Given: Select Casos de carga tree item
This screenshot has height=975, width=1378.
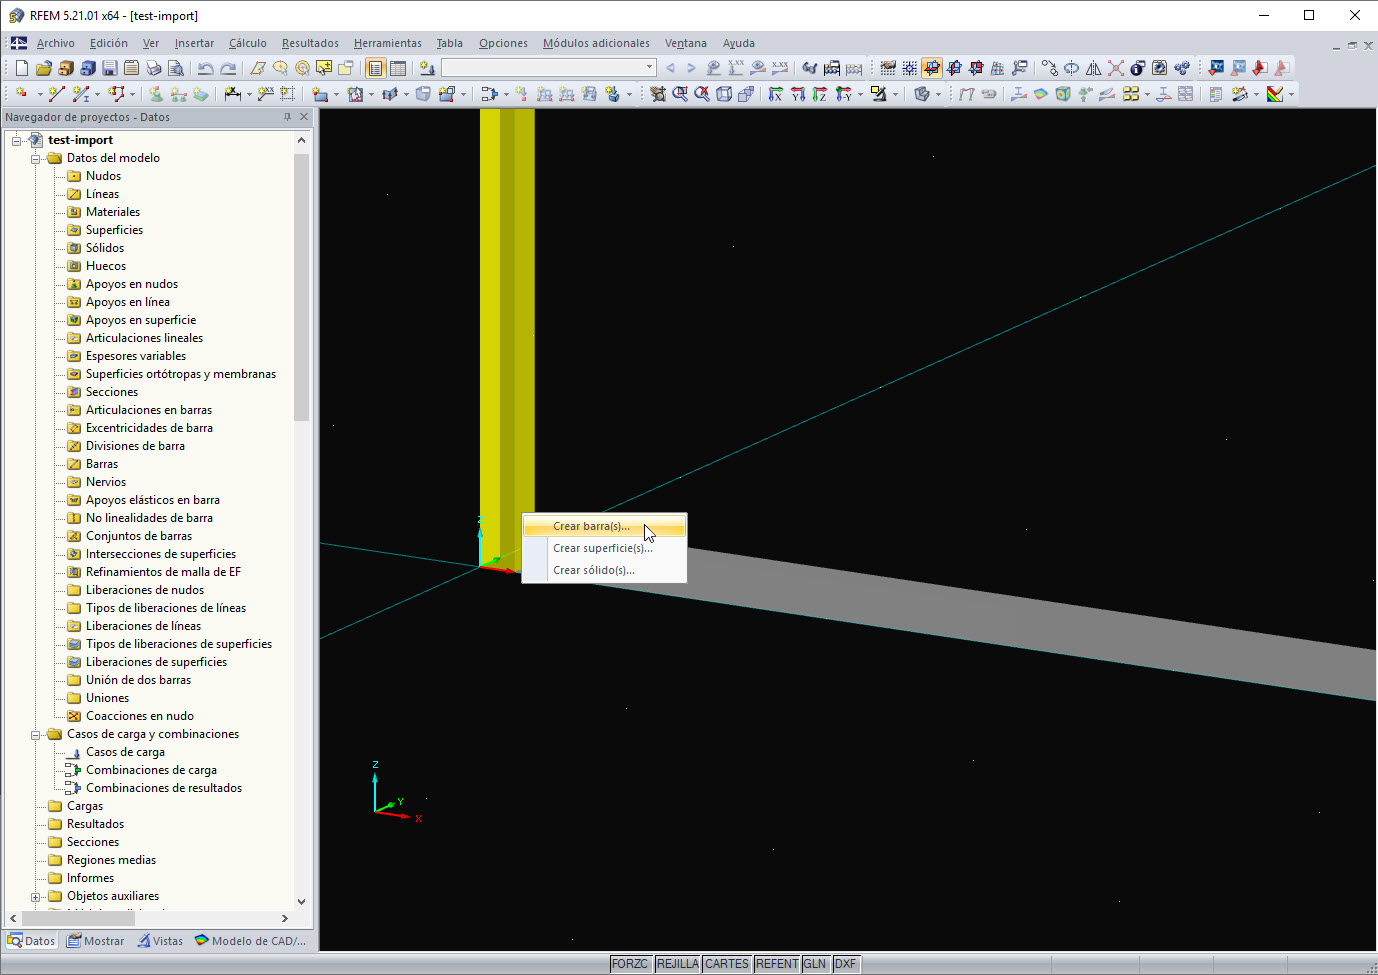Looking at the screenshot, I should pyautogui.click(x=125, y=752).
